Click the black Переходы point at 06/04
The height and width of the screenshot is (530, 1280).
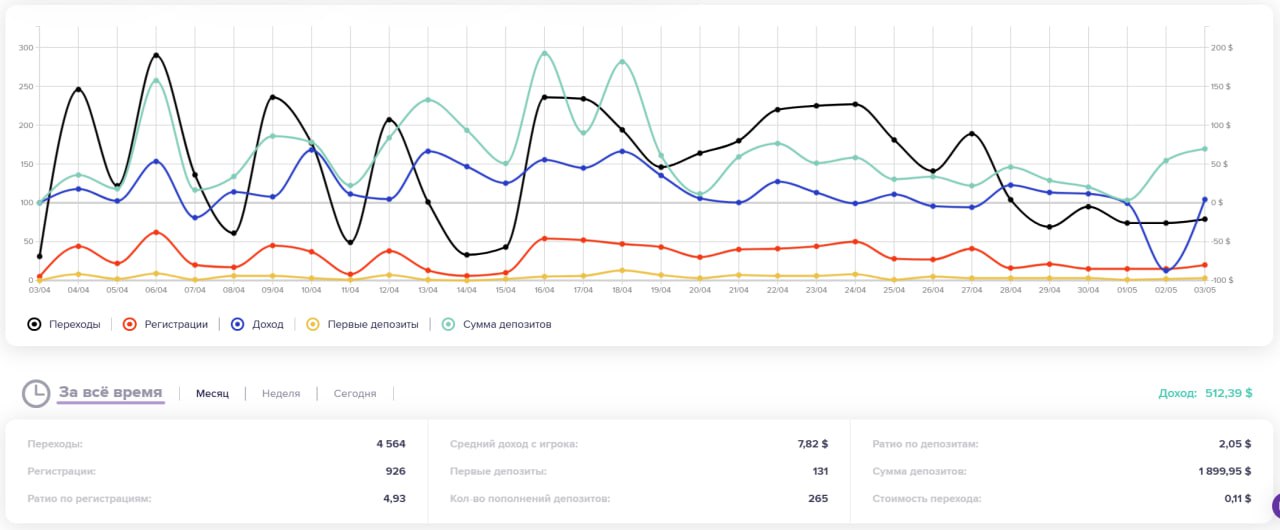click(156, 56)
